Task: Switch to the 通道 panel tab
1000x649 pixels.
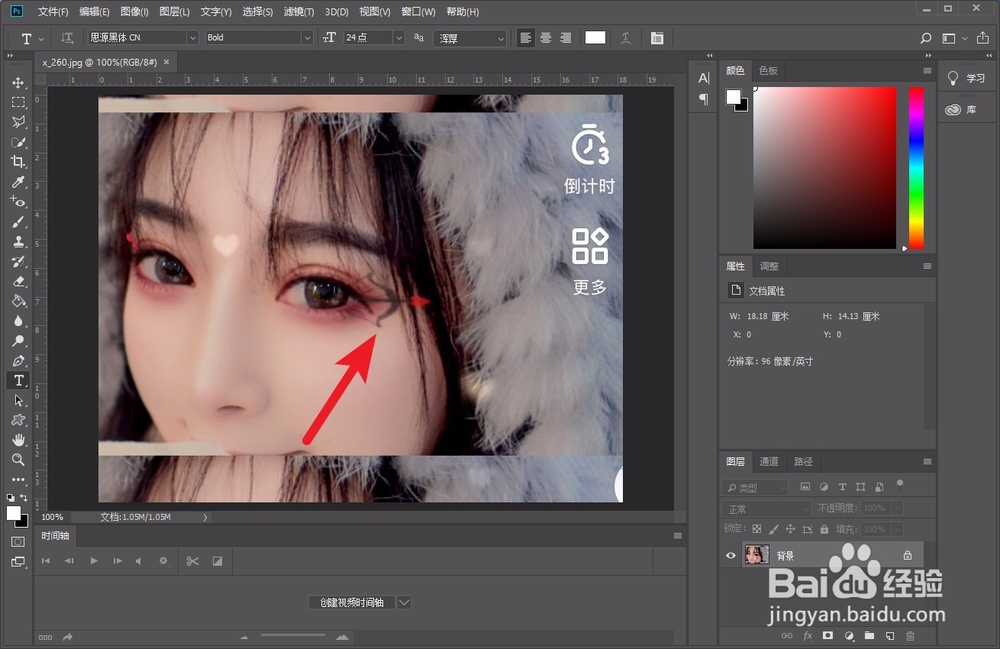Action: (769, 462)
